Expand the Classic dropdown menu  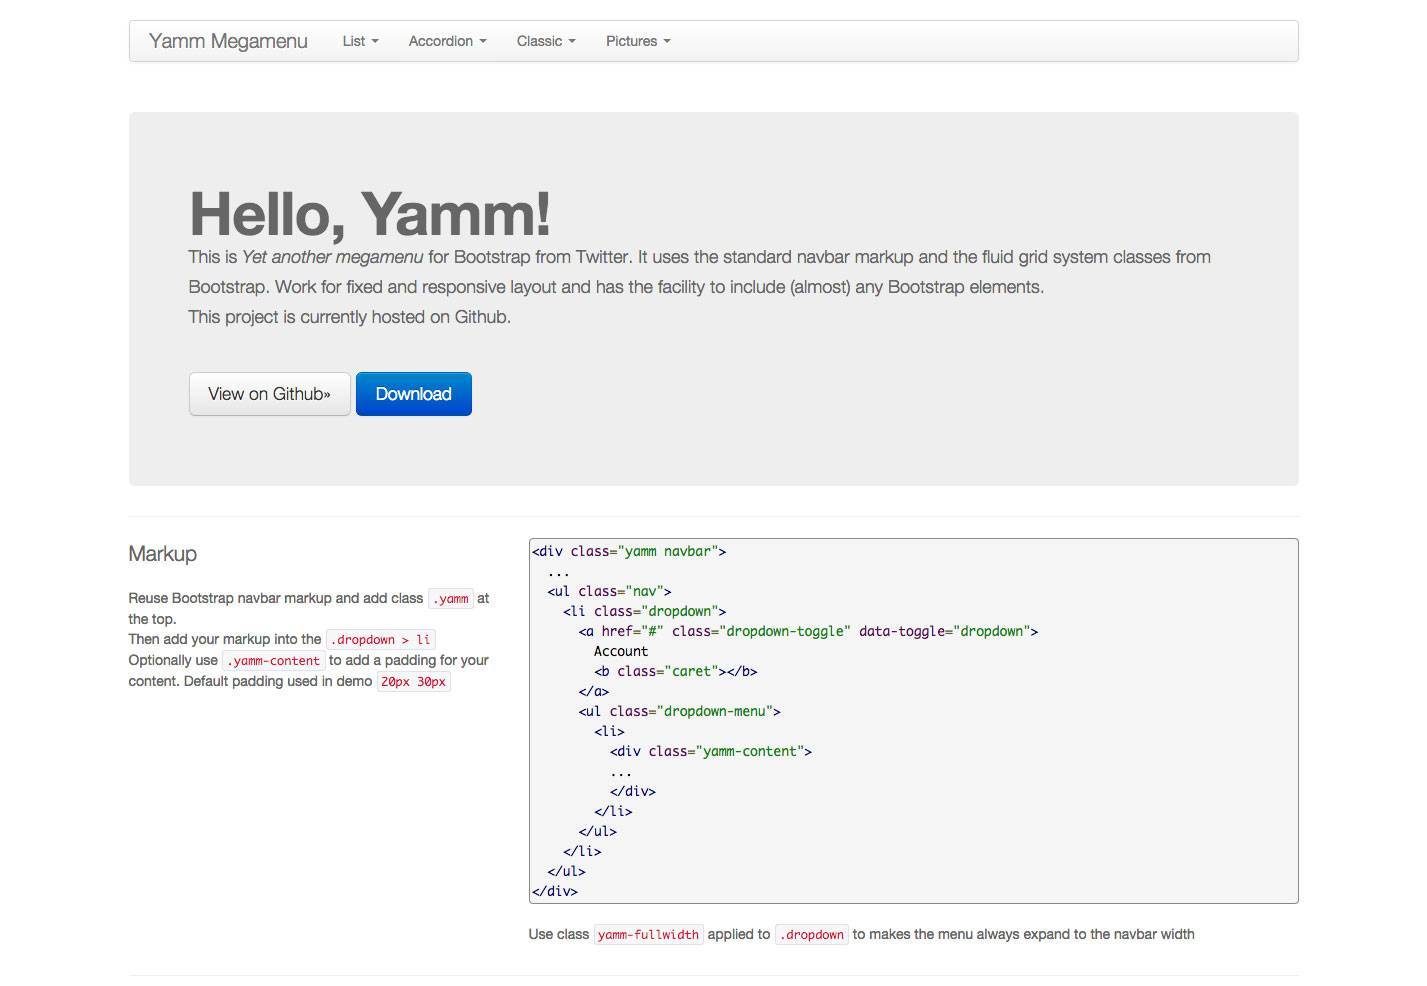pyautogui.click(x=546, y=41)
